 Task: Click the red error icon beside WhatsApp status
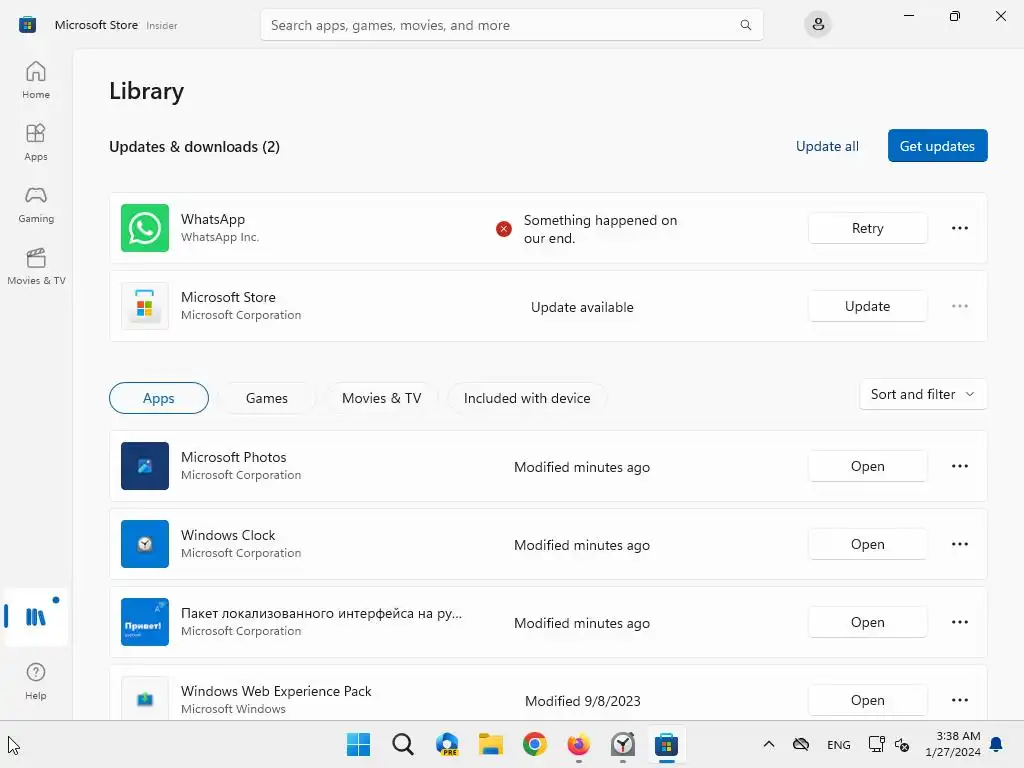[504, 229]
